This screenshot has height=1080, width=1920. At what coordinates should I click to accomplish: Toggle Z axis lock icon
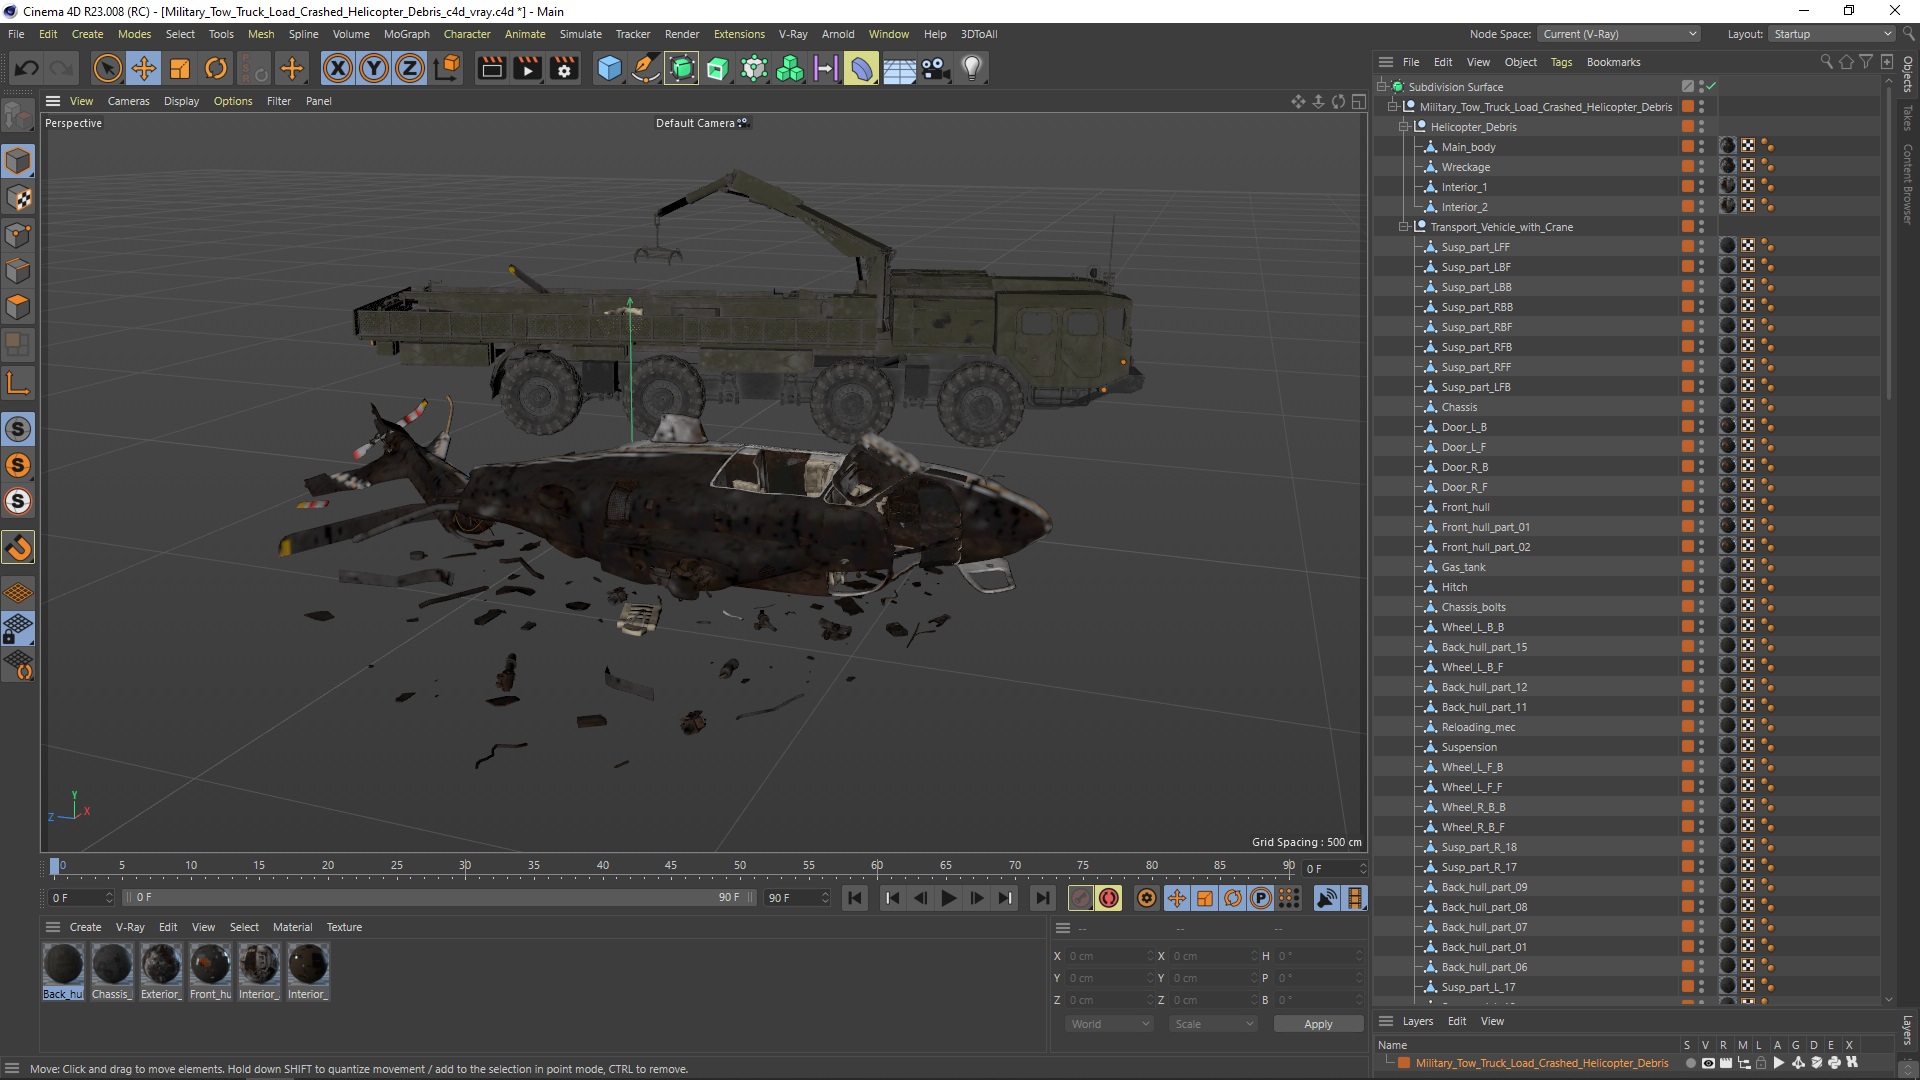click(410, 68)
